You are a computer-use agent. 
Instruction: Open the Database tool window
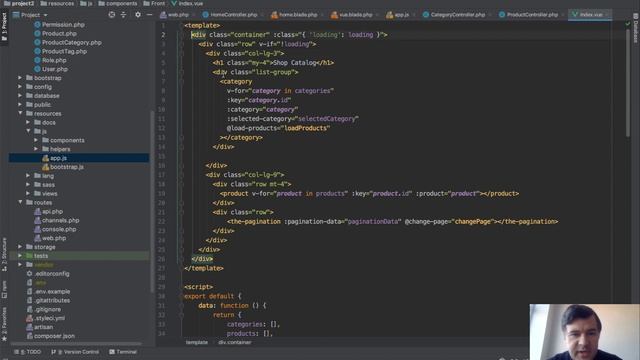pos(636,28)
